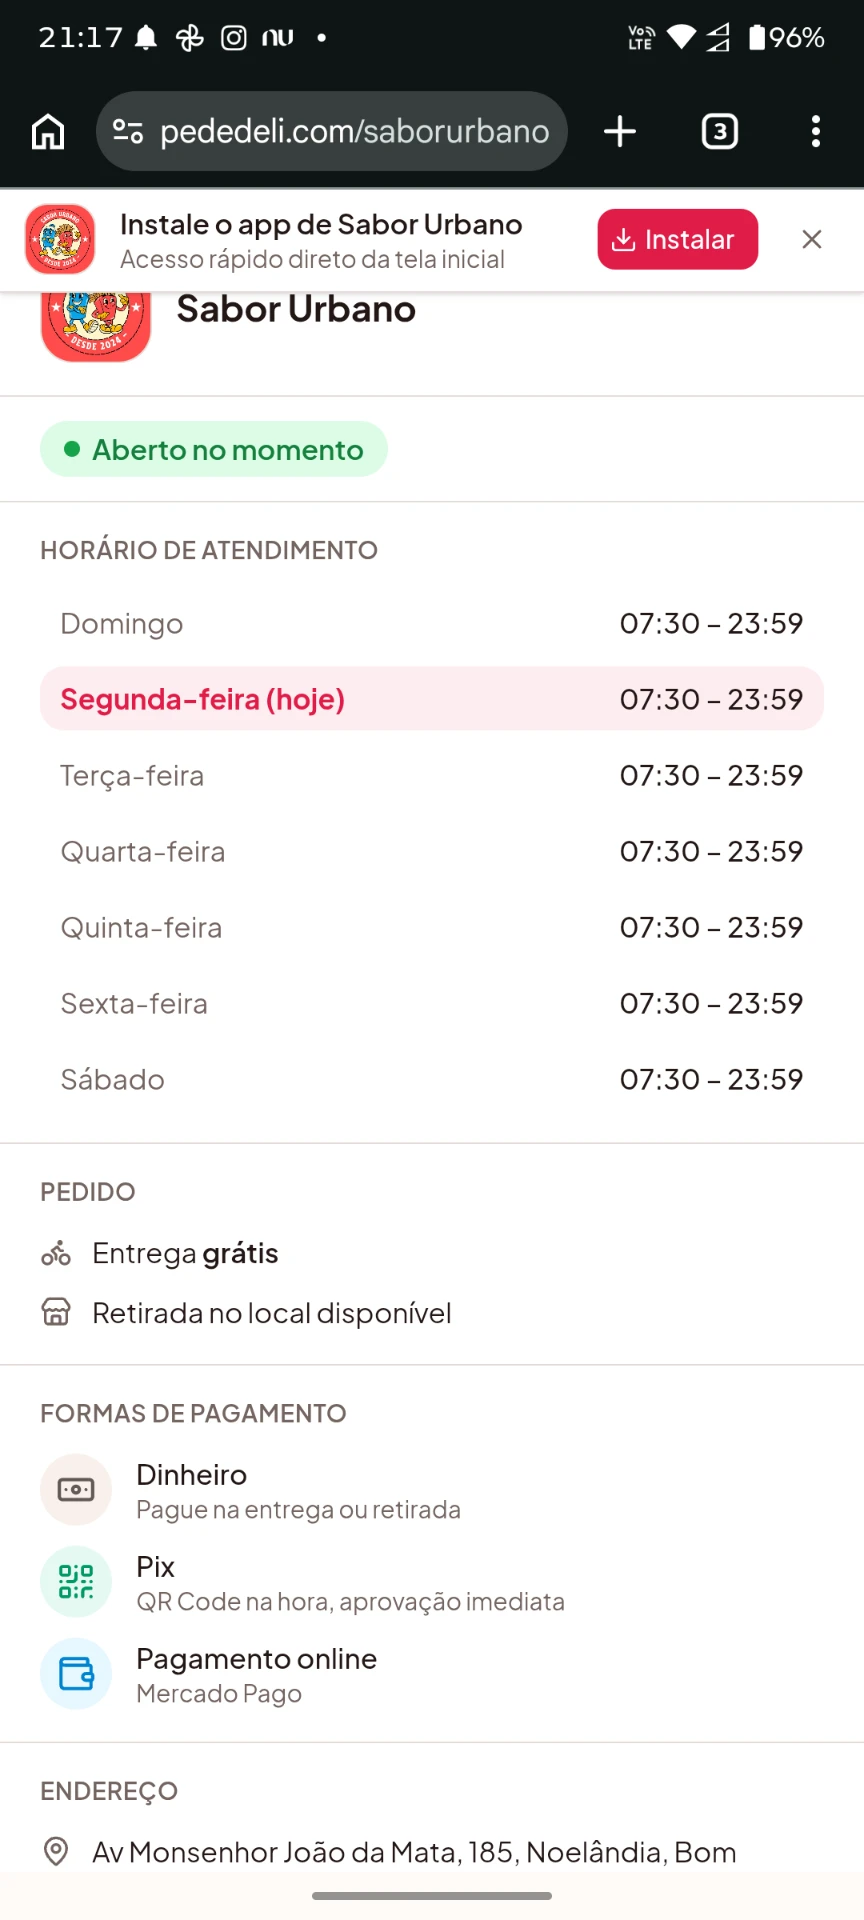Tap the store pickup icon

coord(56,1312)
